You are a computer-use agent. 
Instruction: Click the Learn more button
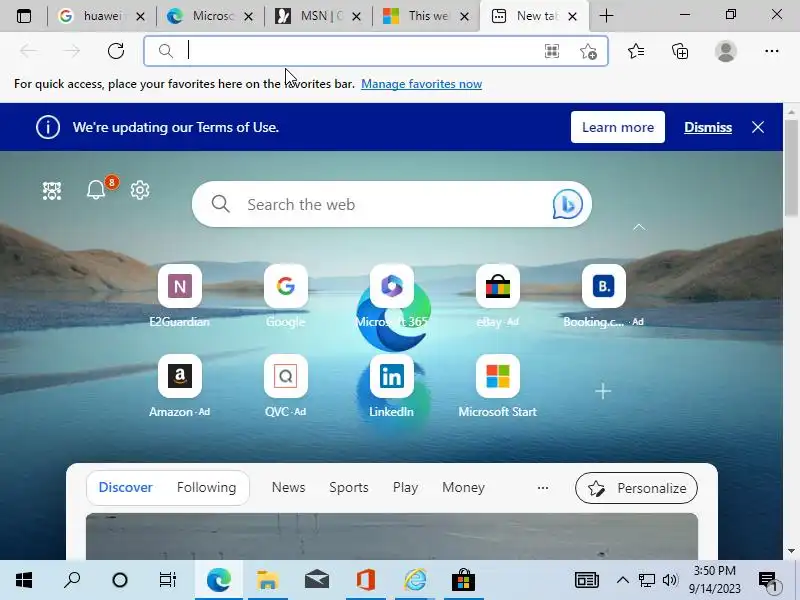[618, 127]
